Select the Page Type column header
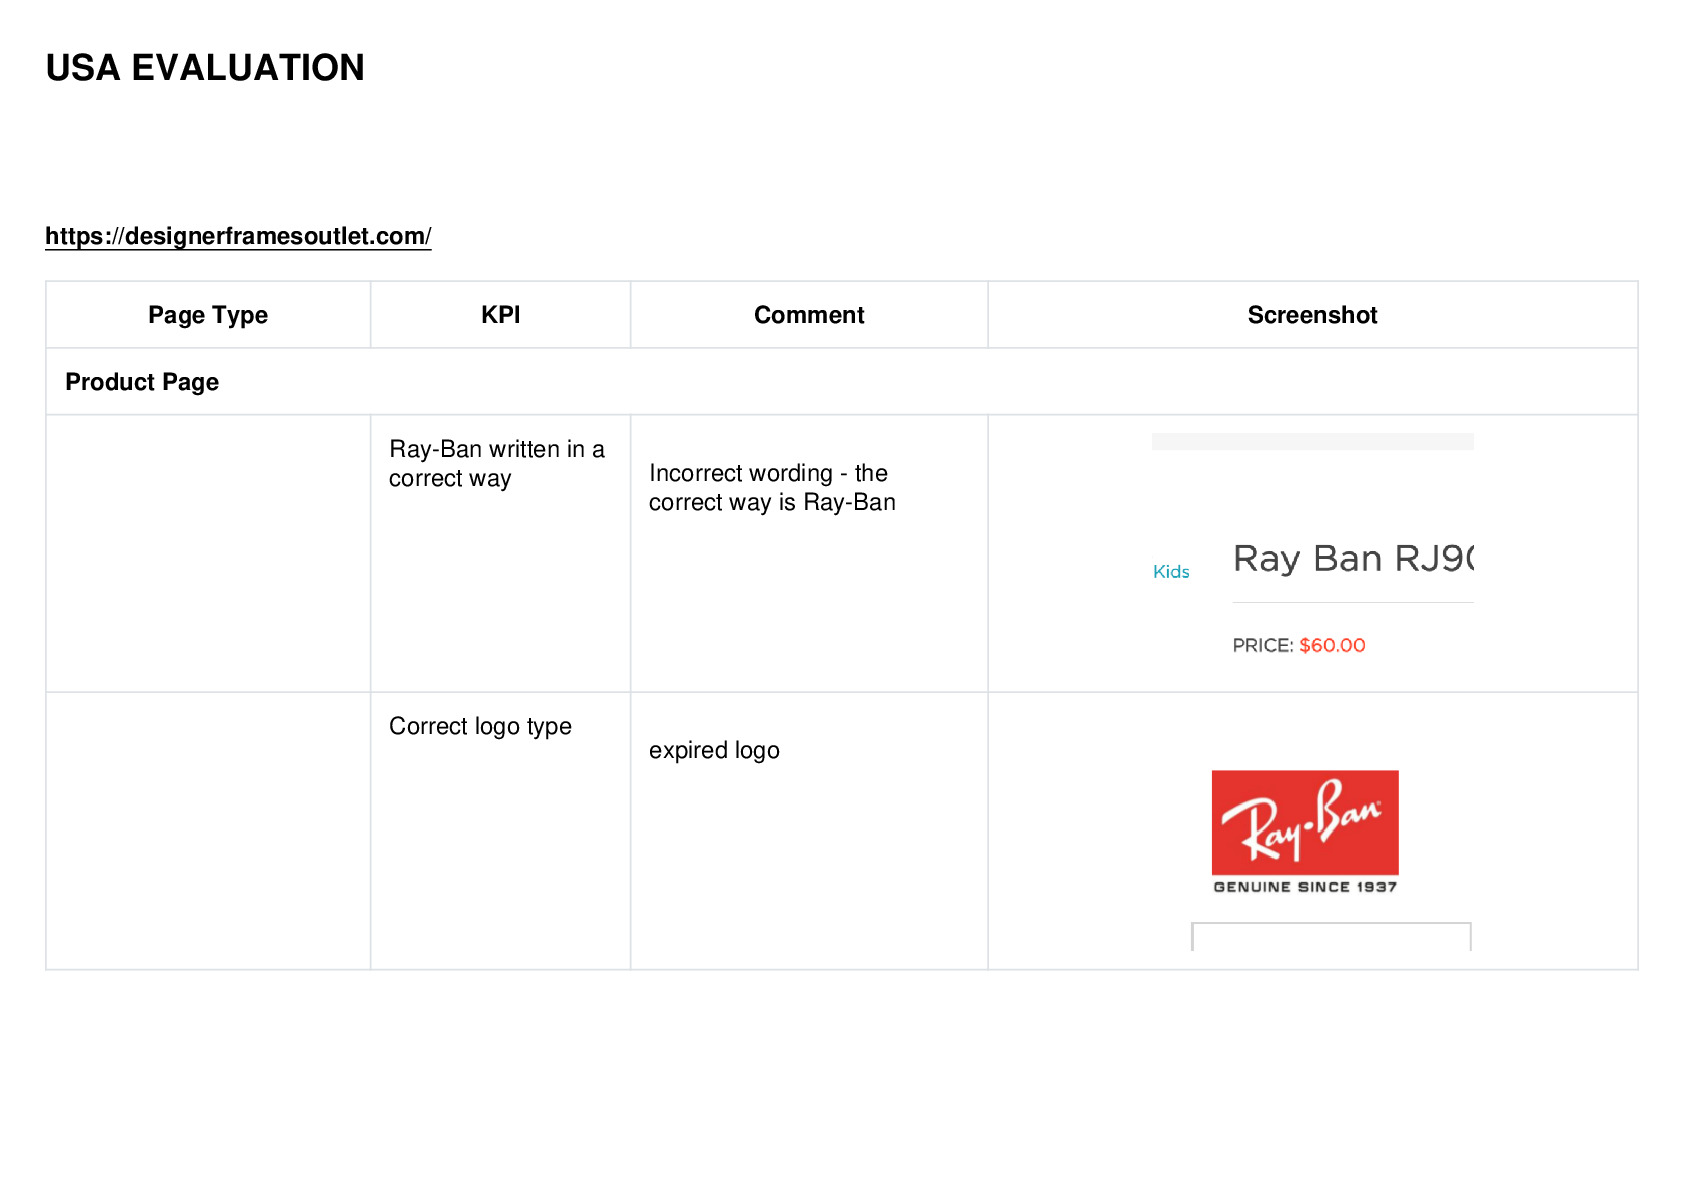Image resolution: width=1684 pixels, height=1191 pixels. click(x=208, y=315)
